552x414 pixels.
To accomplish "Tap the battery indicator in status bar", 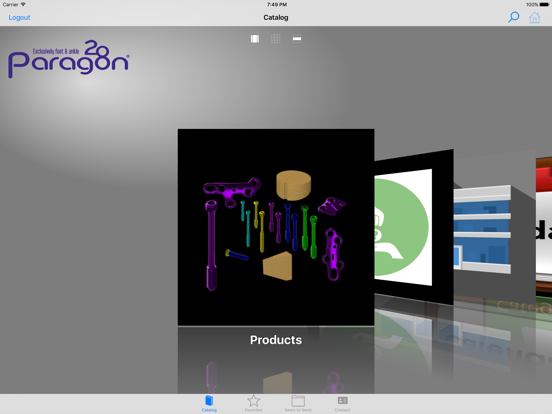I will point(544,5).
